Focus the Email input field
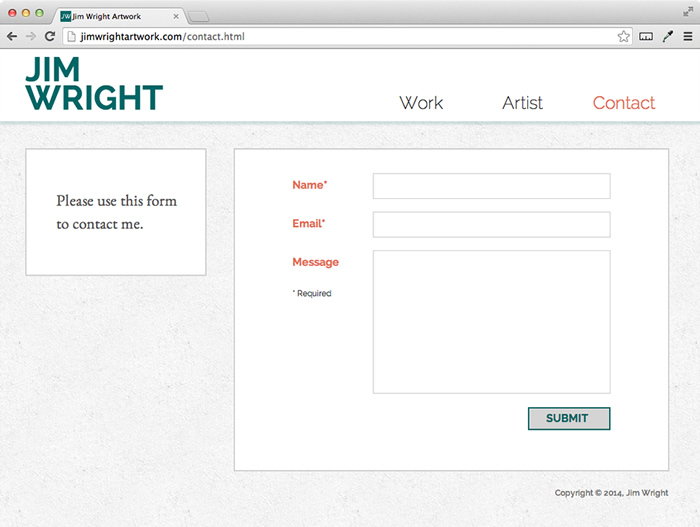 click(491, 224)
